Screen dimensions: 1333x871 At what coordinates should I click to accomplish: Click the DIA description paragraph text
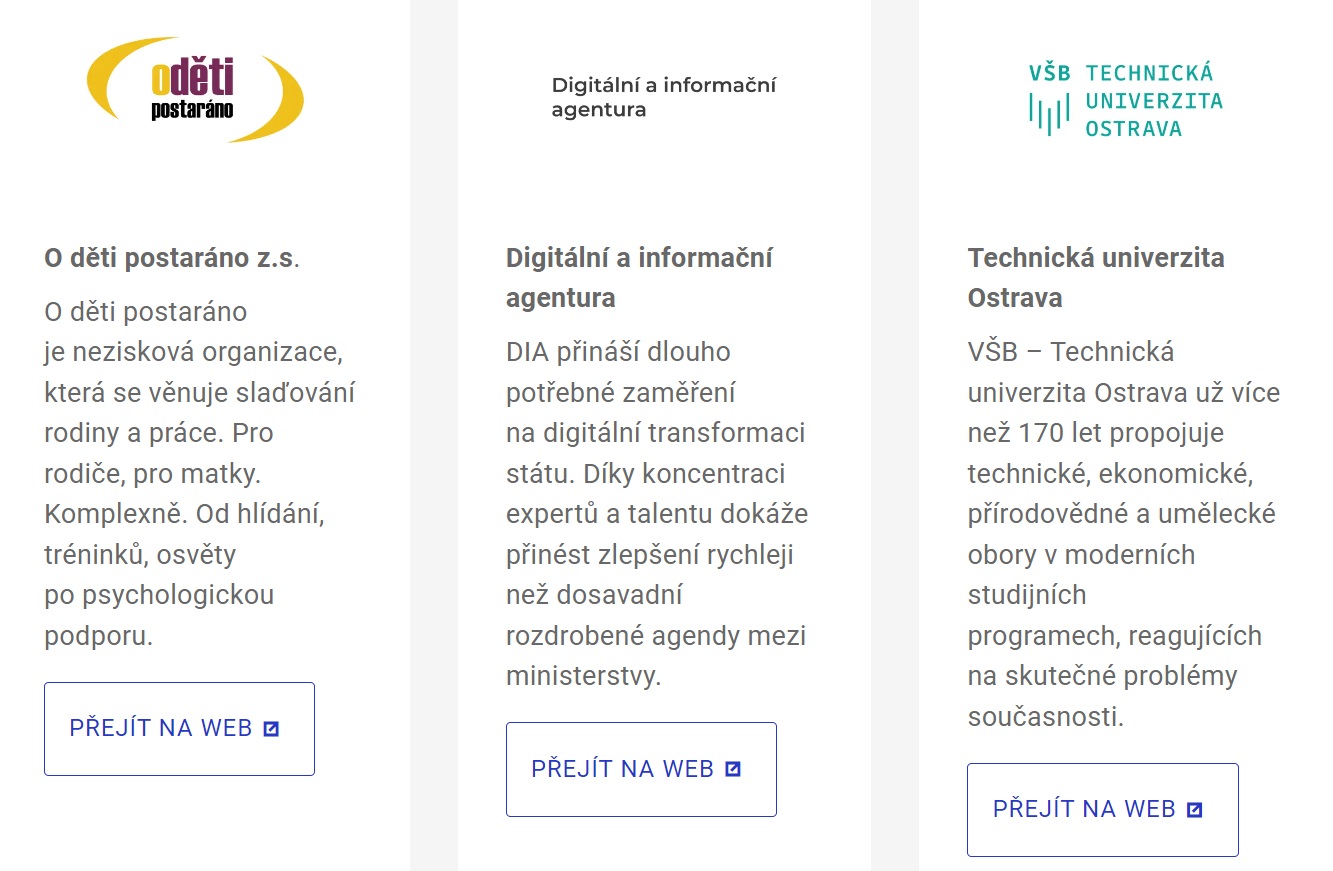(656, 513)
